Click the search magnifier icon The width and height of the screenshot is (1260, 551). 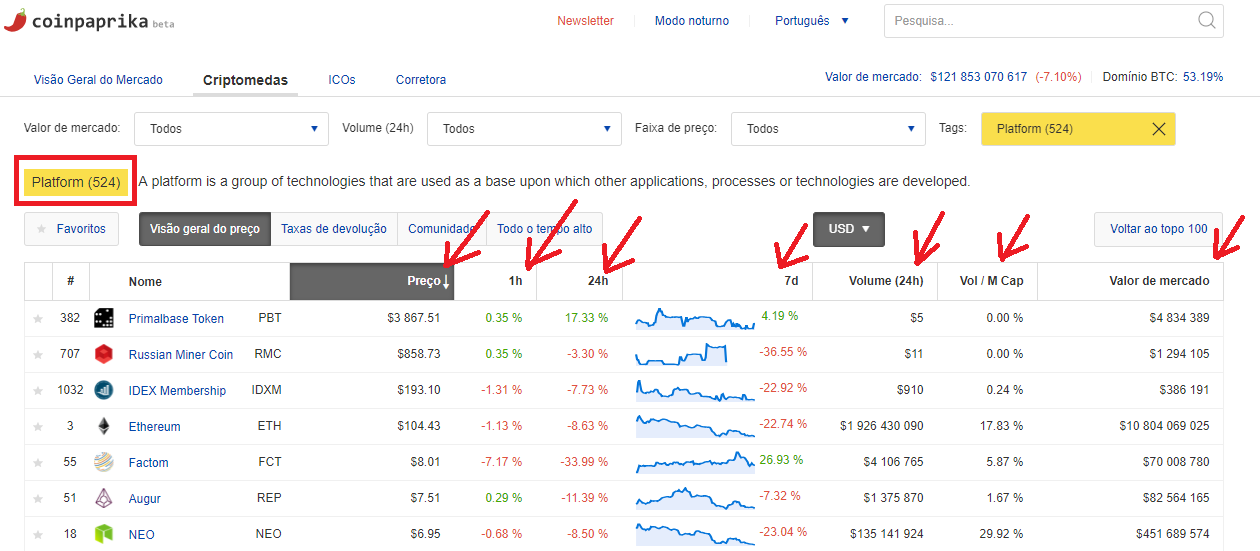(1206, 20)
